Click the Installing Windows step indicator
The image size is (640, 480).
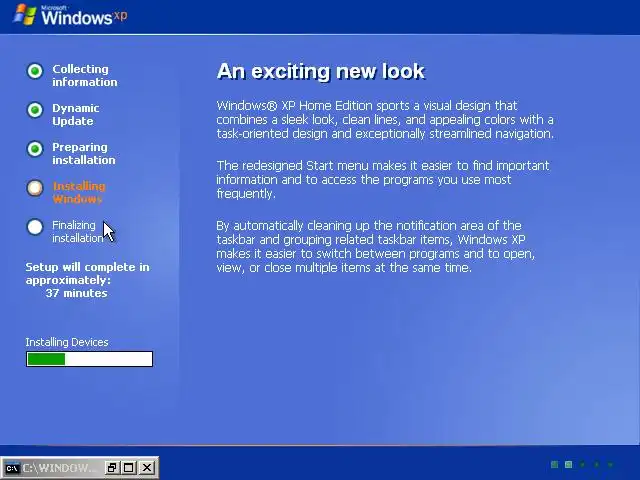[x=35, y=188]
